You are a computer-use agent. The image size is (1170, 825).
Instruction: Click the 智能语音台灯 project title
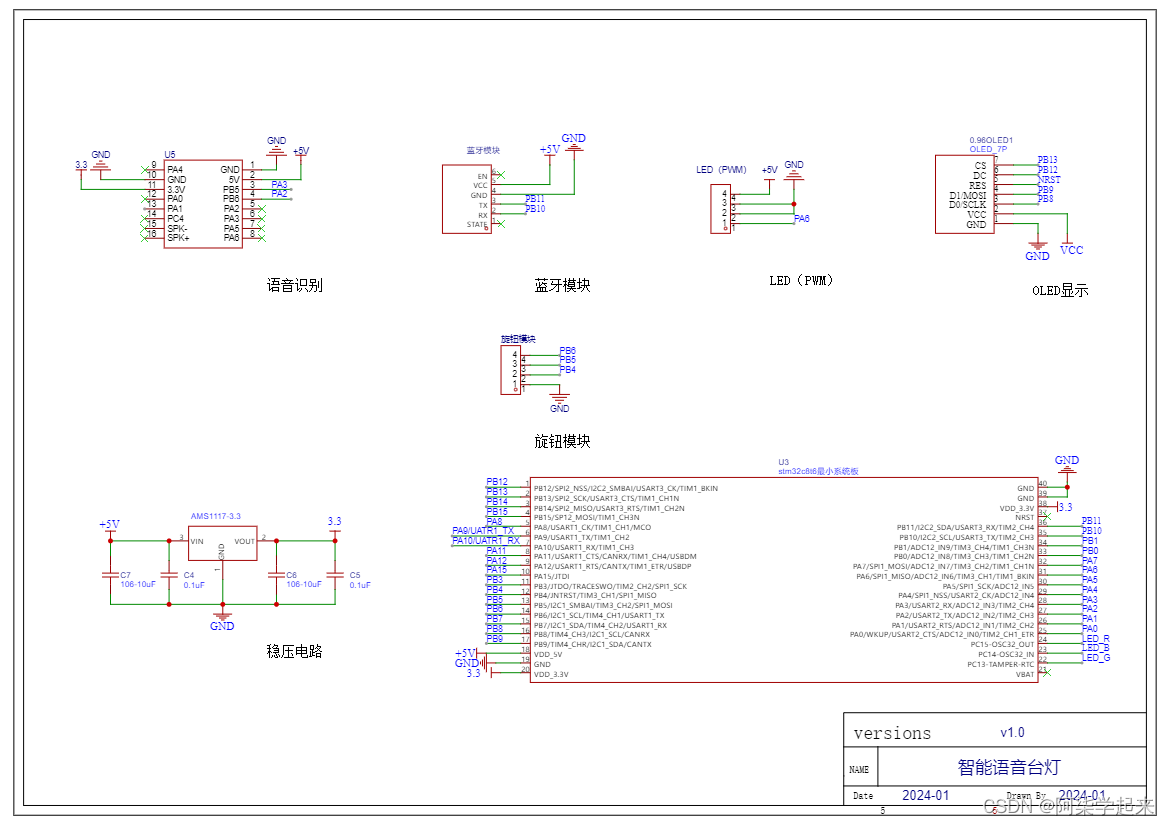[1009, 767]
